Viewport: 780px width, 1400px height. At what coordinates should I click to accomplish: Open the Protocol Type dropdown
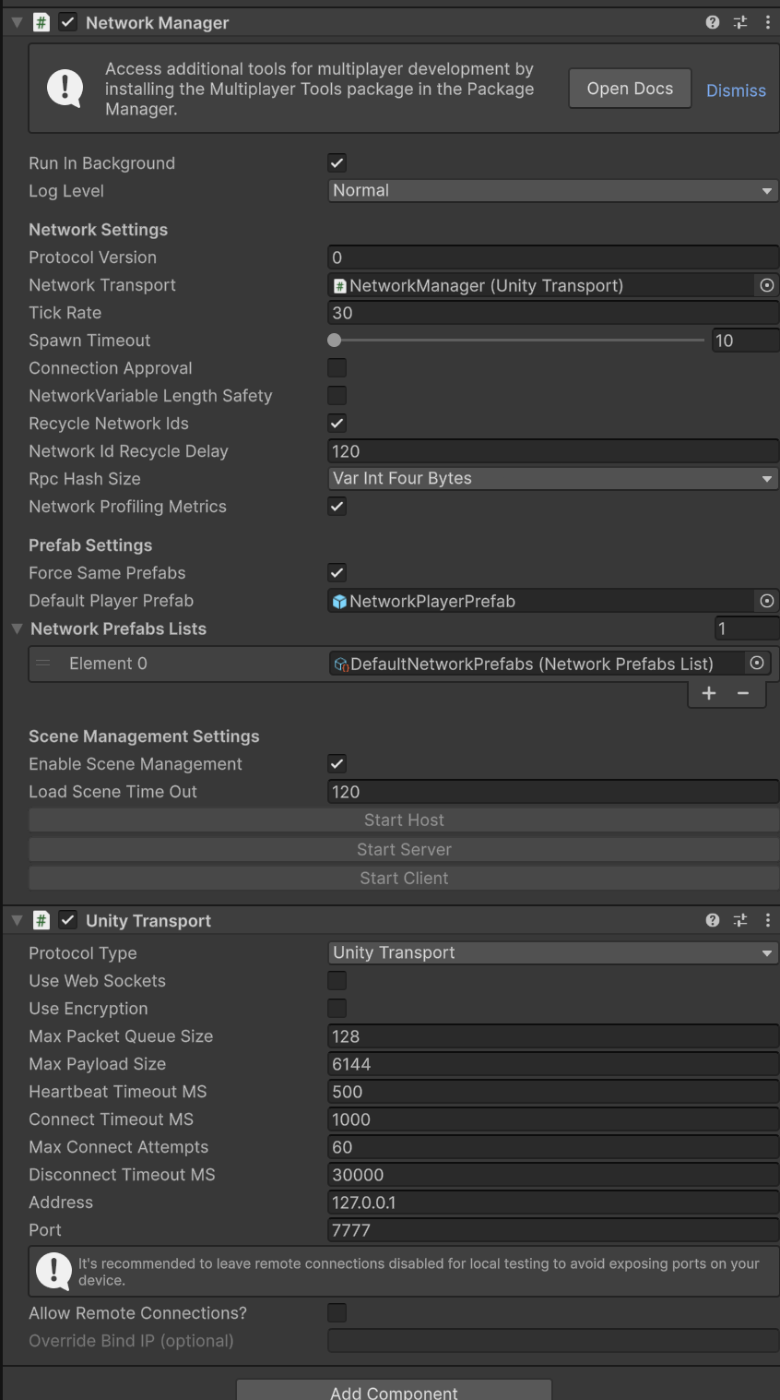[553, 953]
